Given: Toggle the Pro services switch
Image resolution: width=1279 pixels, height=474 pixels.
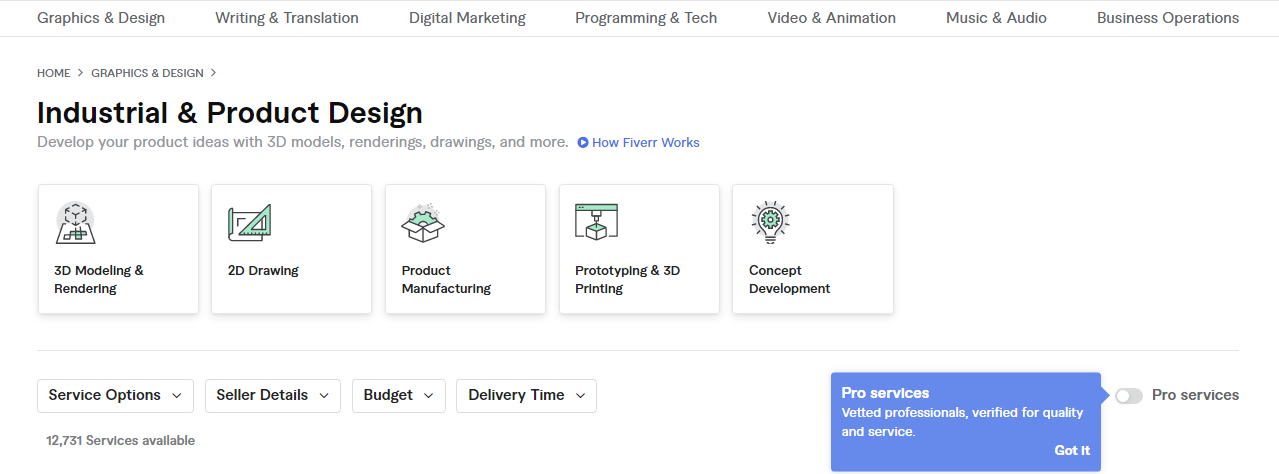Looking at the screenshot, I should click(1129, 396).
